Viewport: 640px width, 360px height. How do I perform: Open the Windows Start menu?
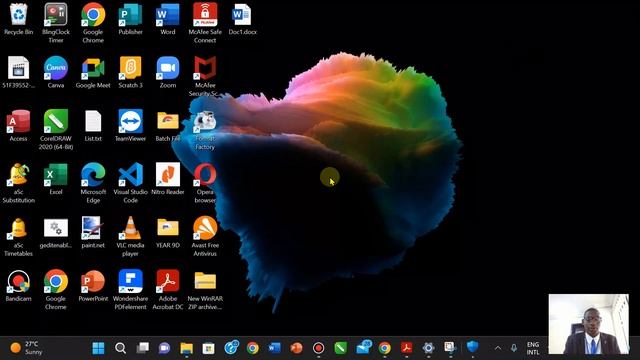pyautogui.click(x=98, y=348)
